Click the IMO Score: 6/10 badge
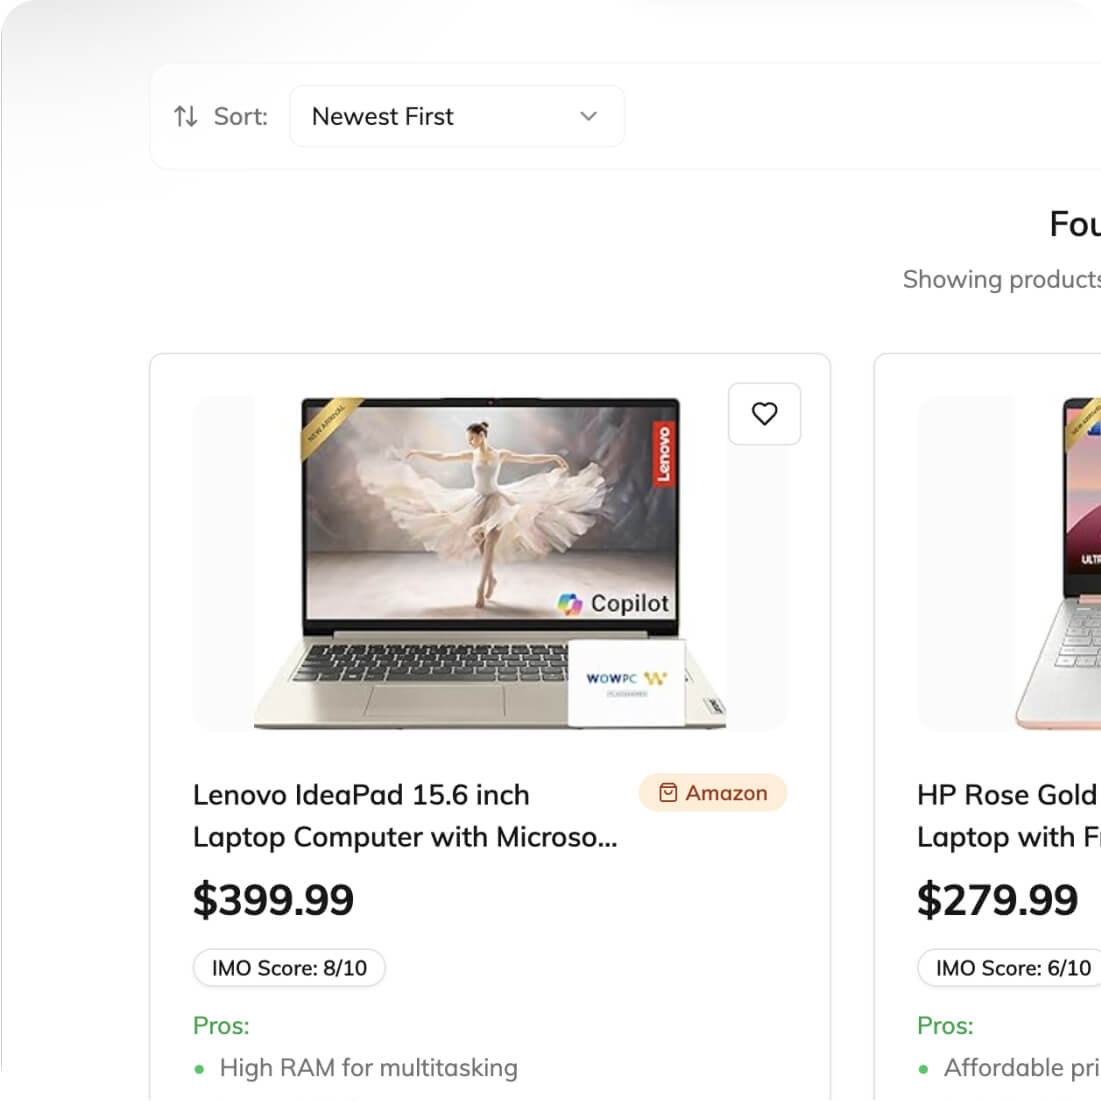Screen dimensions: 1101x1101 click(x=1012, y=968)
